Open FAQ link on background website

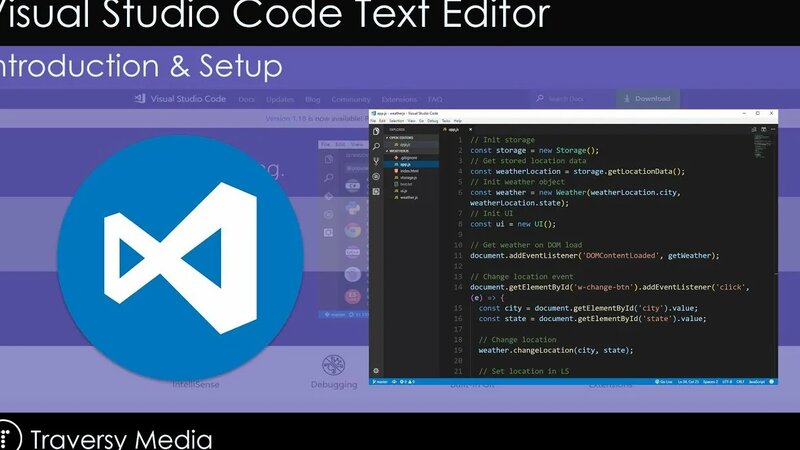click(x=435, y=99)
